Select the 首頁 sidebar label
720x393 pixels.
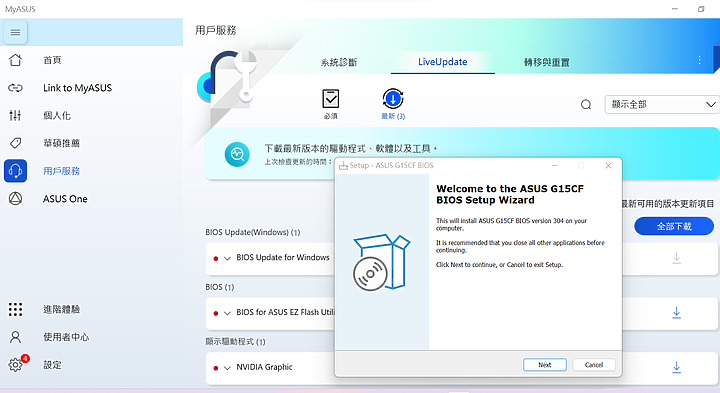pyautogui.click(x=52, y=60)
